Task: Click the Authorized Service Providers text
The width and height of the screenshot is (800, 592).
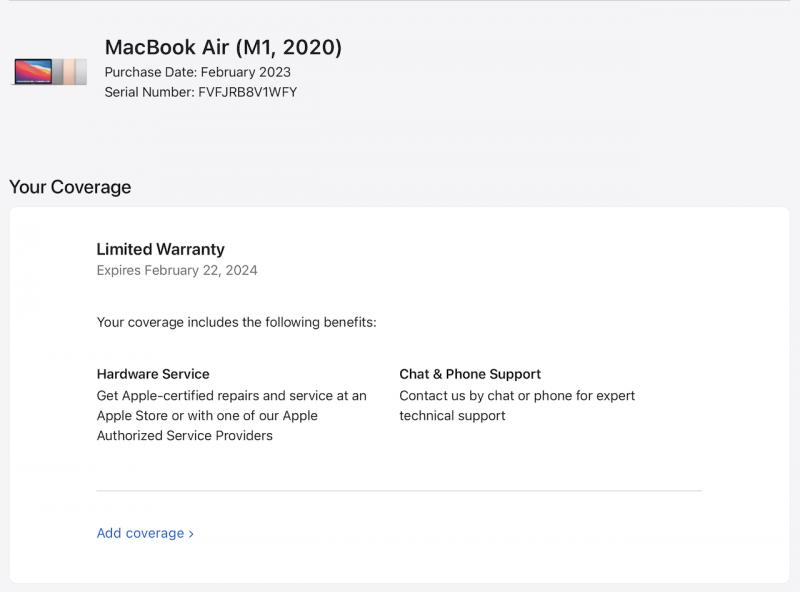Action: 184,435
